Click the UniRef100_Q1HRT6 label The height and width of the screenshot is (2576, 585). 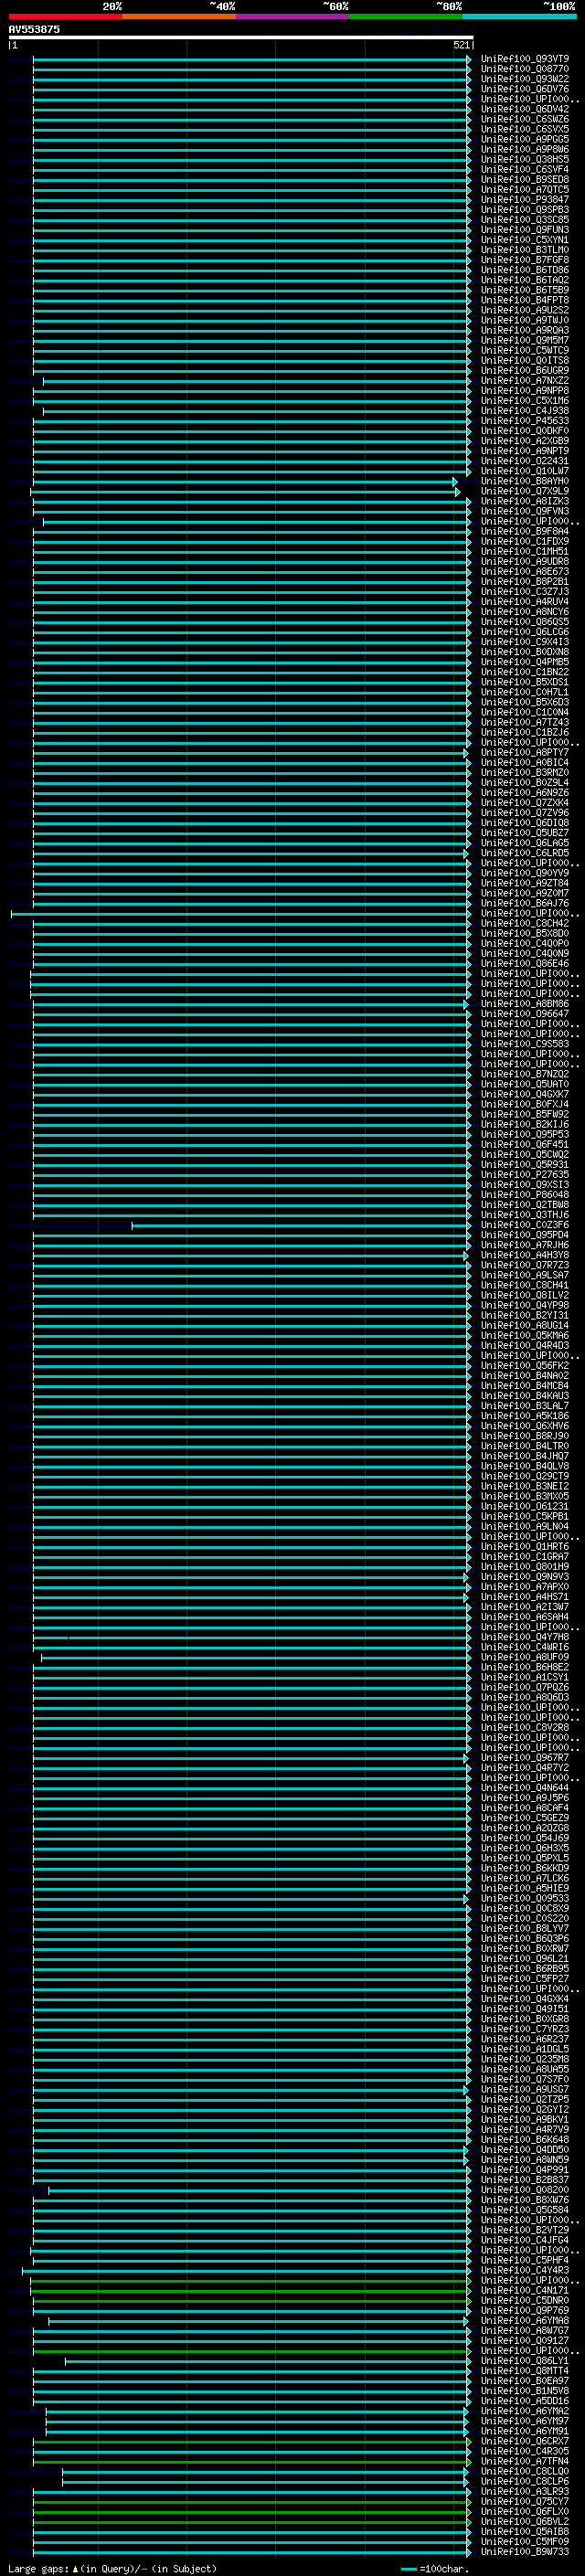coord(525,1547)
